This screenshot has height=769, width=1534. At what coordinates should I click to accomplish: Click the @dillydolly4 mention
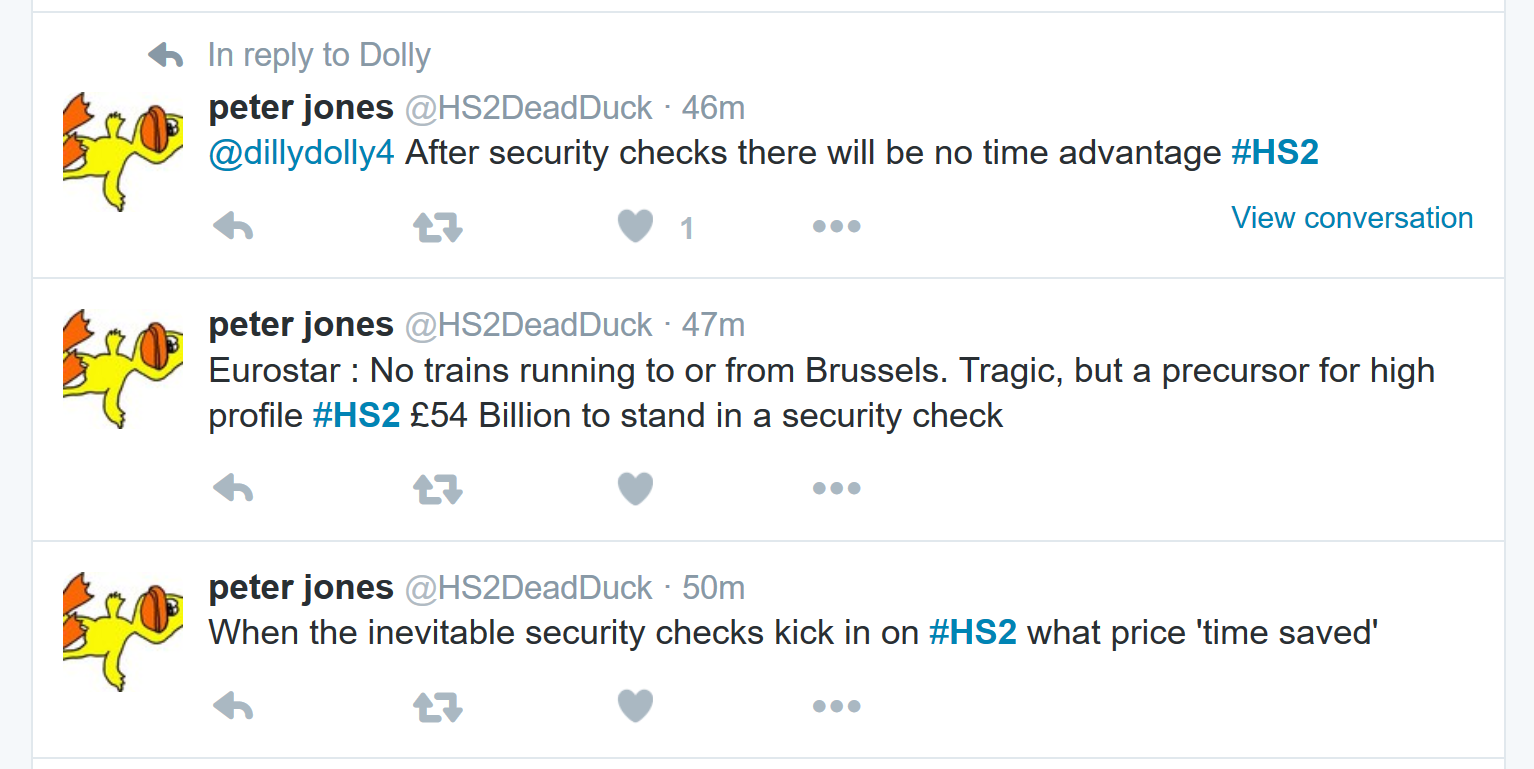[x=301, y=153]
